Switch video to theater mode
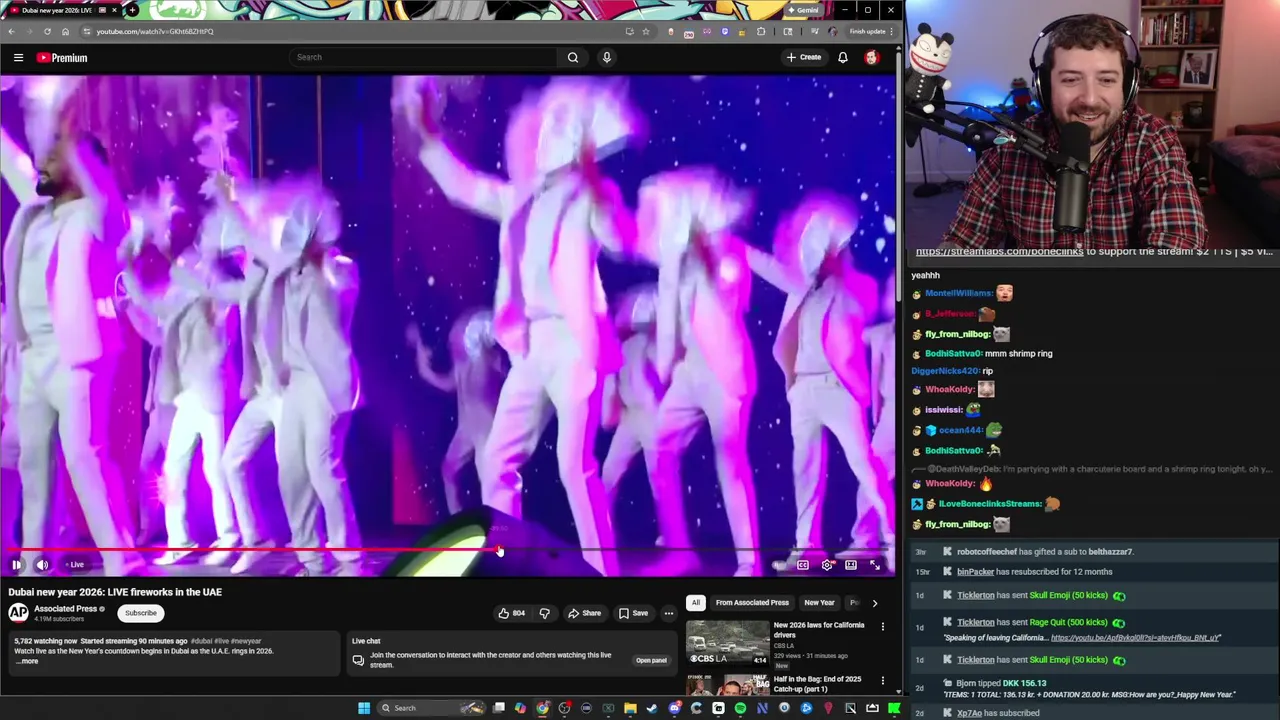This screenshot has height=720, width=1280. 851,565
